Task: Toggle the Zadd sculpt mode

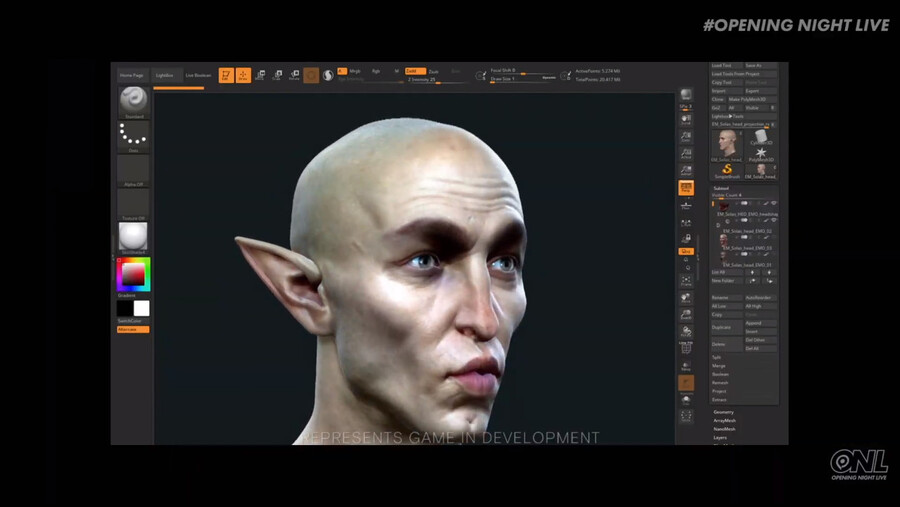Action: pyautogui.click(x=414, y=71)
